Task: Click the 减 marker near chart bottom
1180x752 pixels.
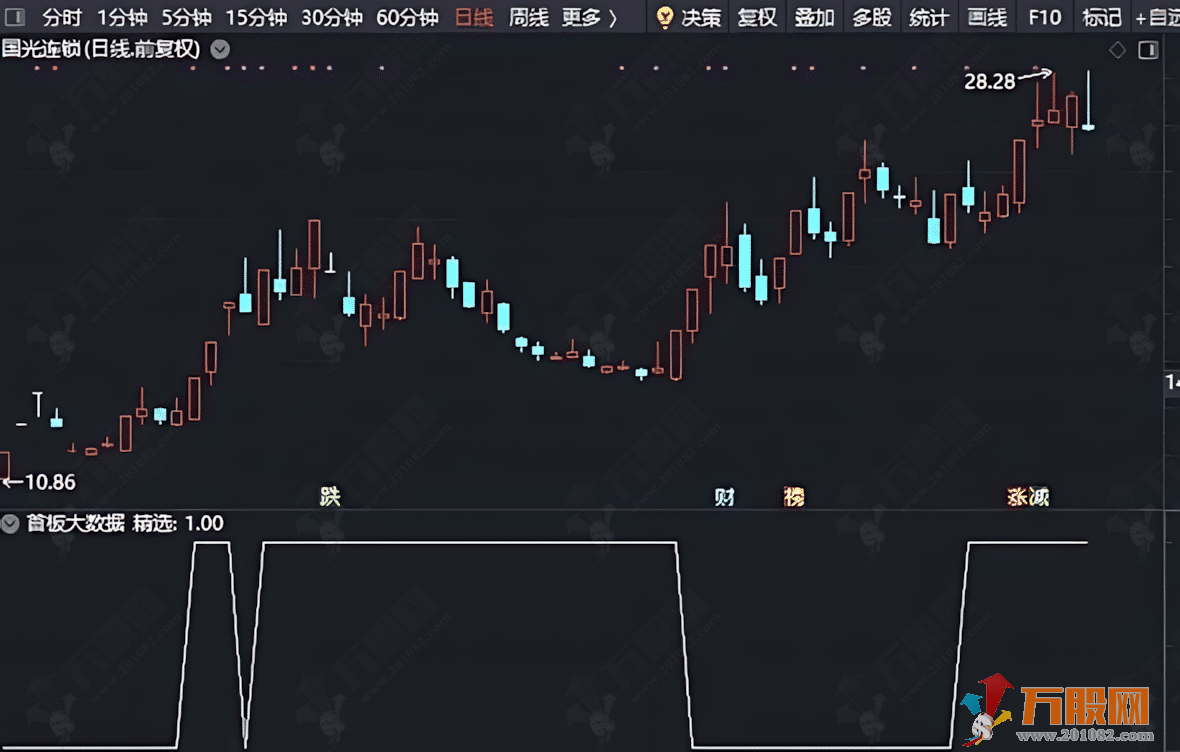Action: pos(1040,497)
